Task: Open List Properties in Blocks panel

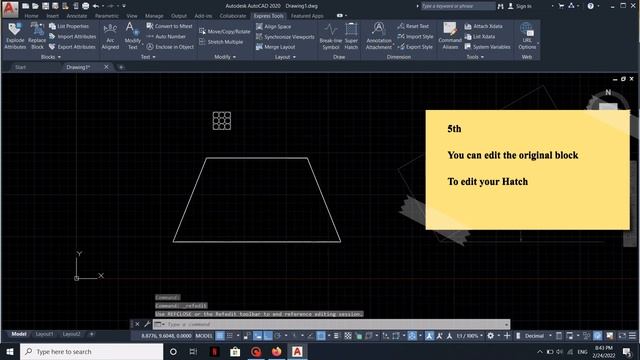Action: pos(69,26)
